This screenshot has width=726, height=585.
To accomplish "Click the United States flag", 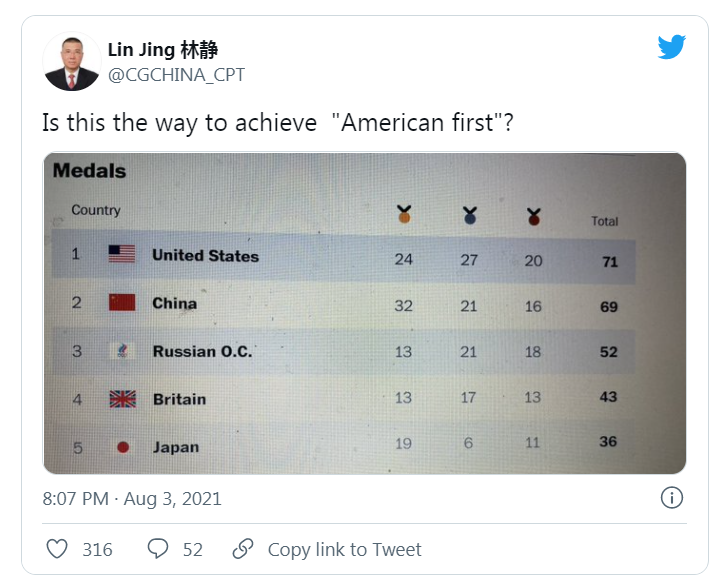I will coord(121,255).
